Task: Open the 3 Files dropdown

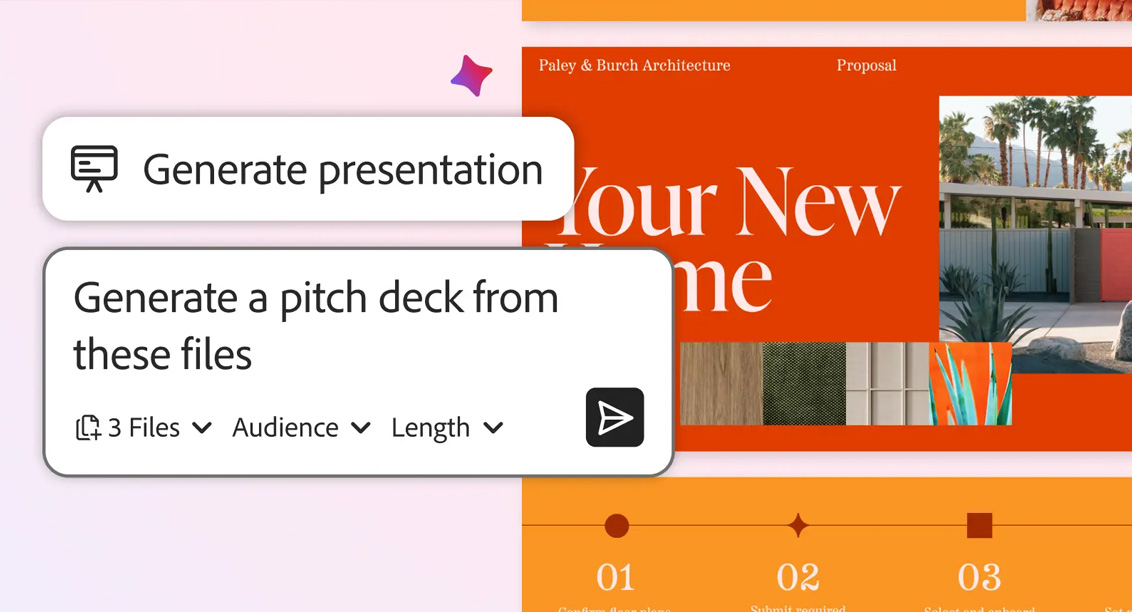Action: point(145,427)
